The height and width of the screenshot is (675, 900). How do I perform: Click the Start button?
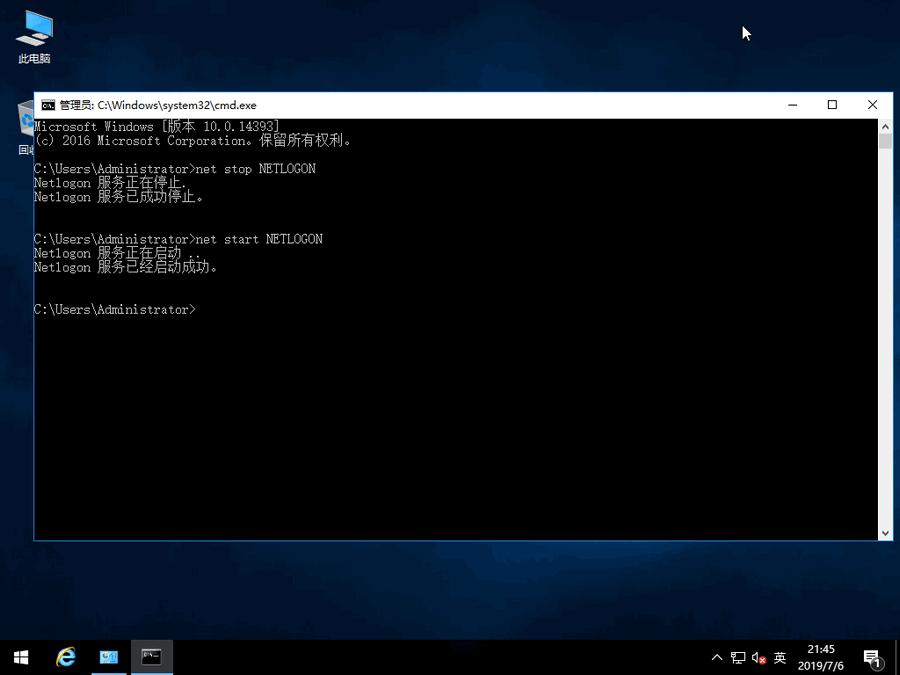click(19, 657)
